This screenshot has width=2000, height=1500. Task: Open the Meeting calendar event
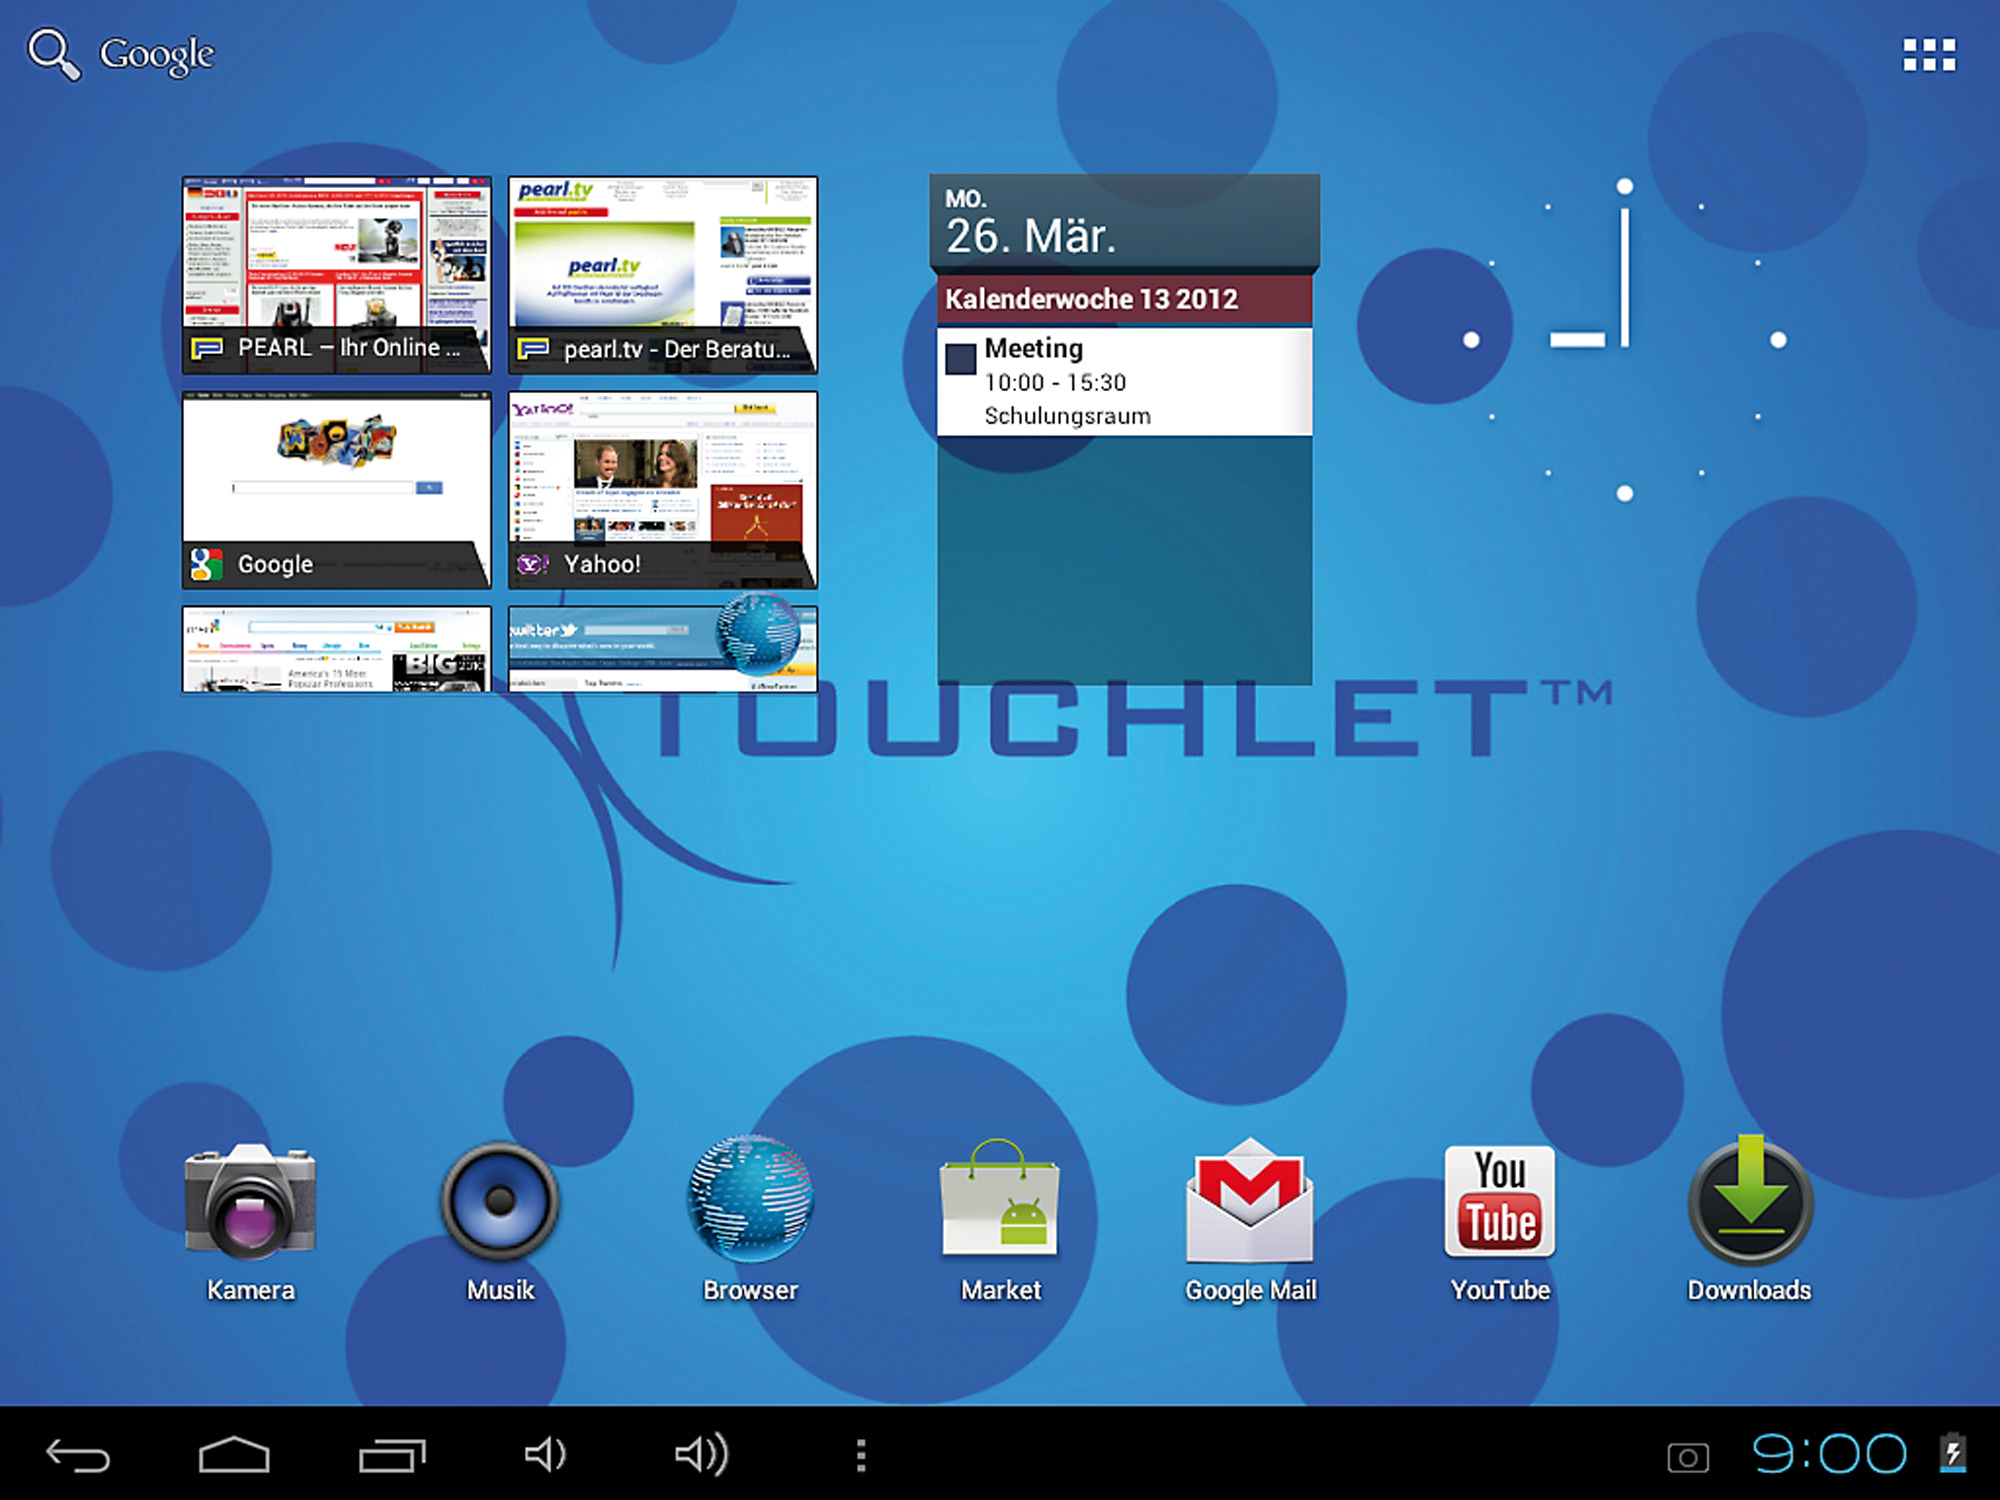1124,381
